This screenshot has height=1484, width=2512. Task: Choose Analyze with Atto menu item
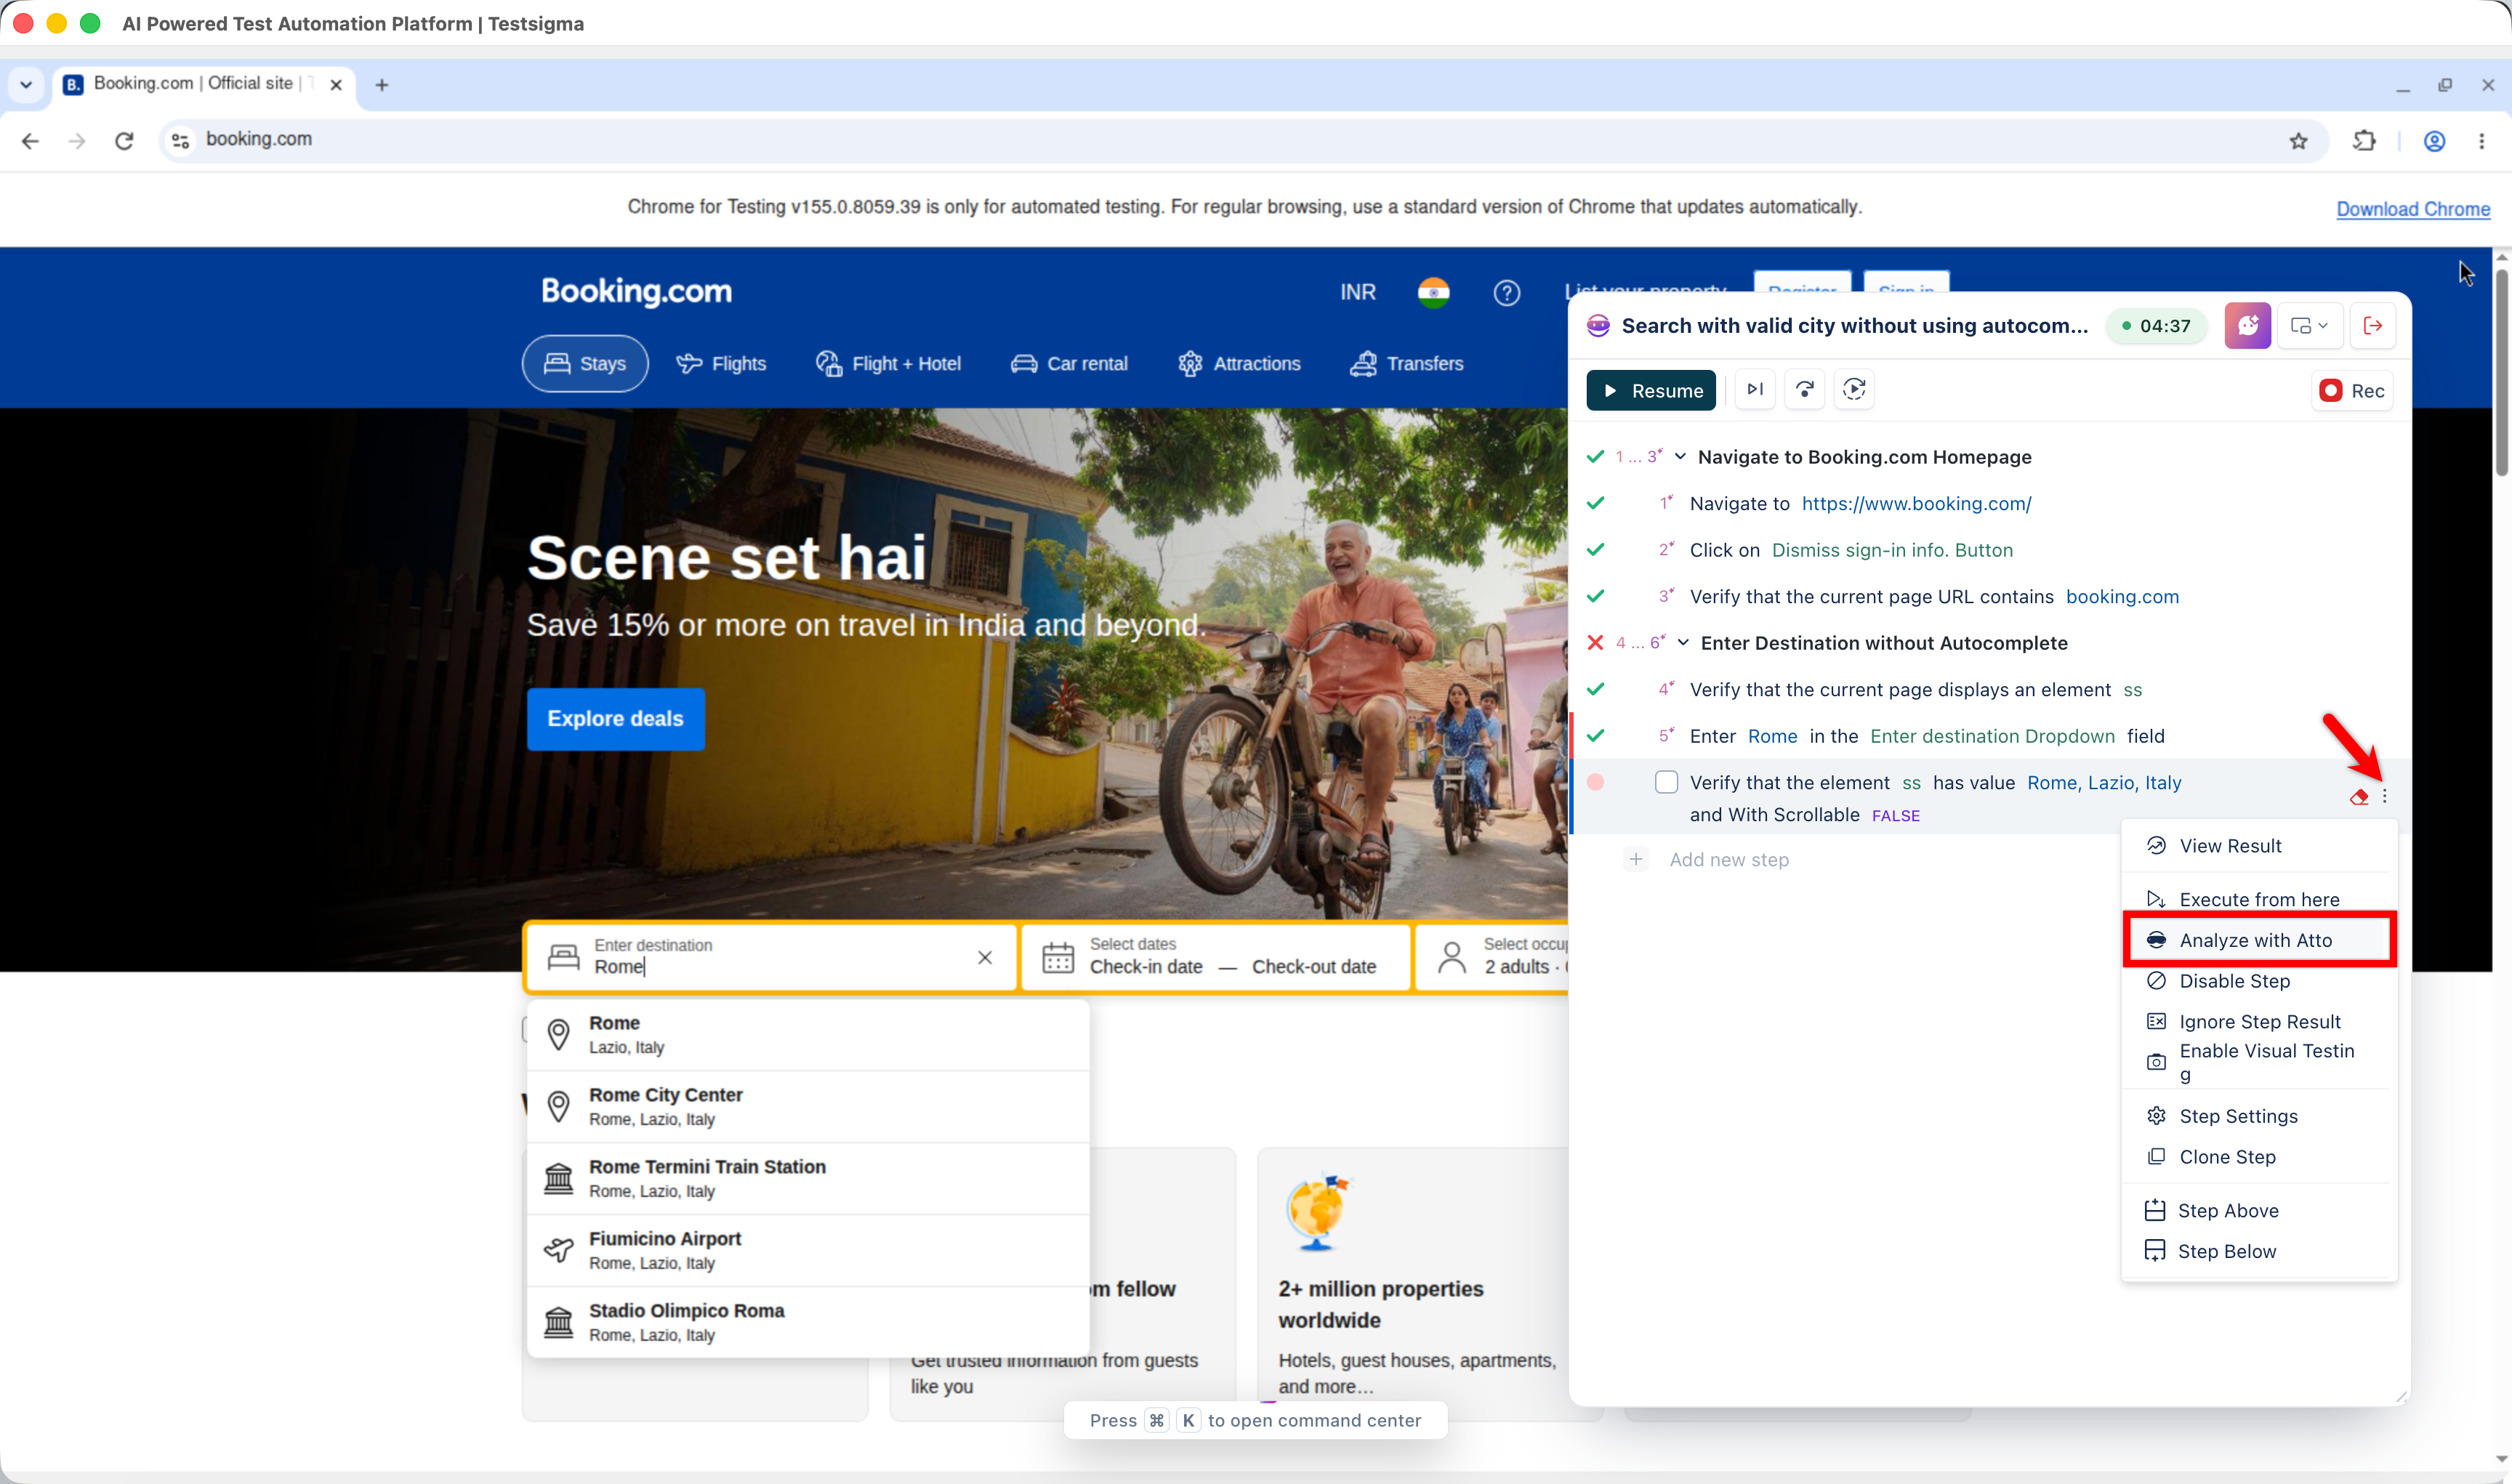[x=2259, y=940]
